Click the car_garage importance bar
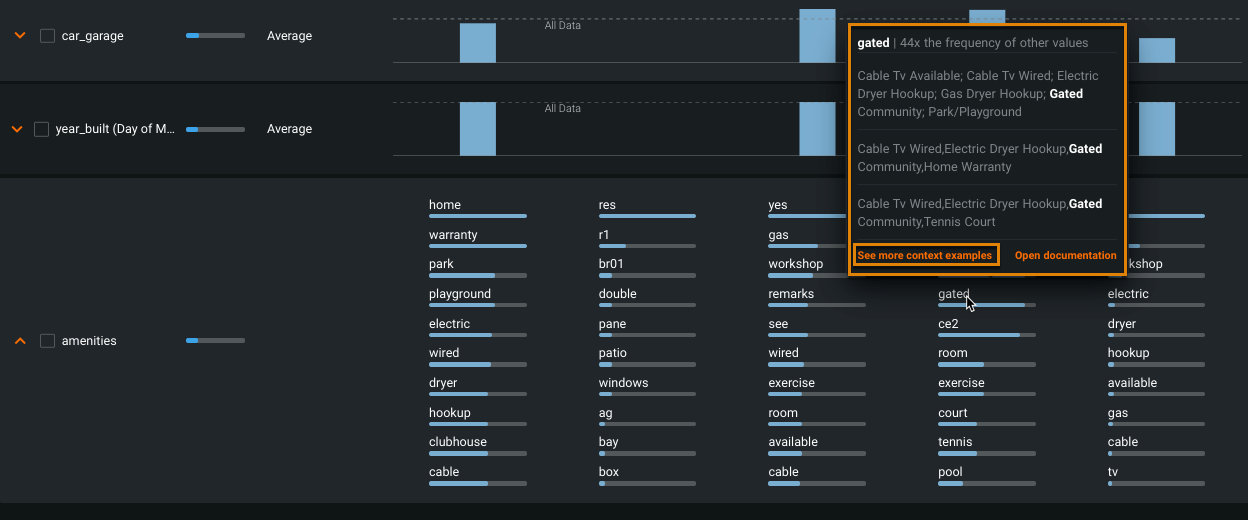The width and height of the screenshot is (1248, 520). (x=215, y=36)
